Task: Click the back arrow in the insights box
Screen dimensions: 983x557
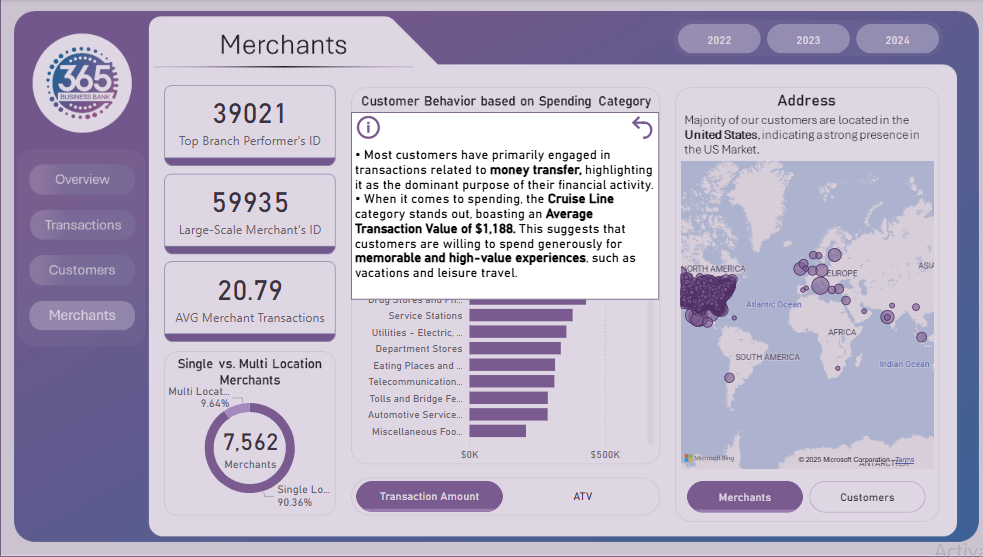Action: [642, 127]
